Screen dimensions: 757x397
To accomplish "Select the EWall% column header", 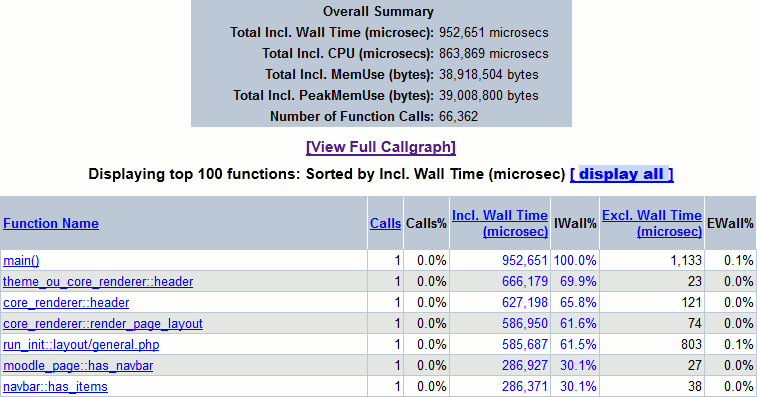I will point(730,224).
